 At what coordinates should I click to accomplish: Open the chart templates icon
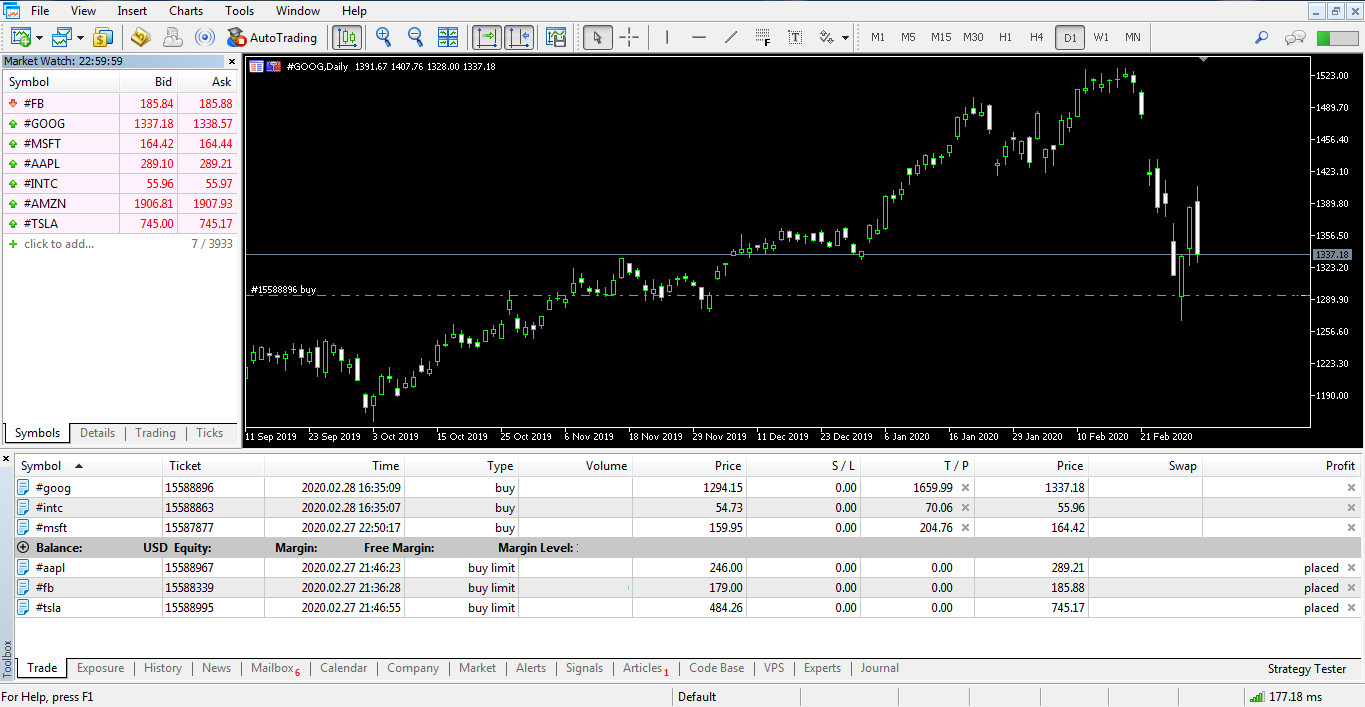click(556, 38)
